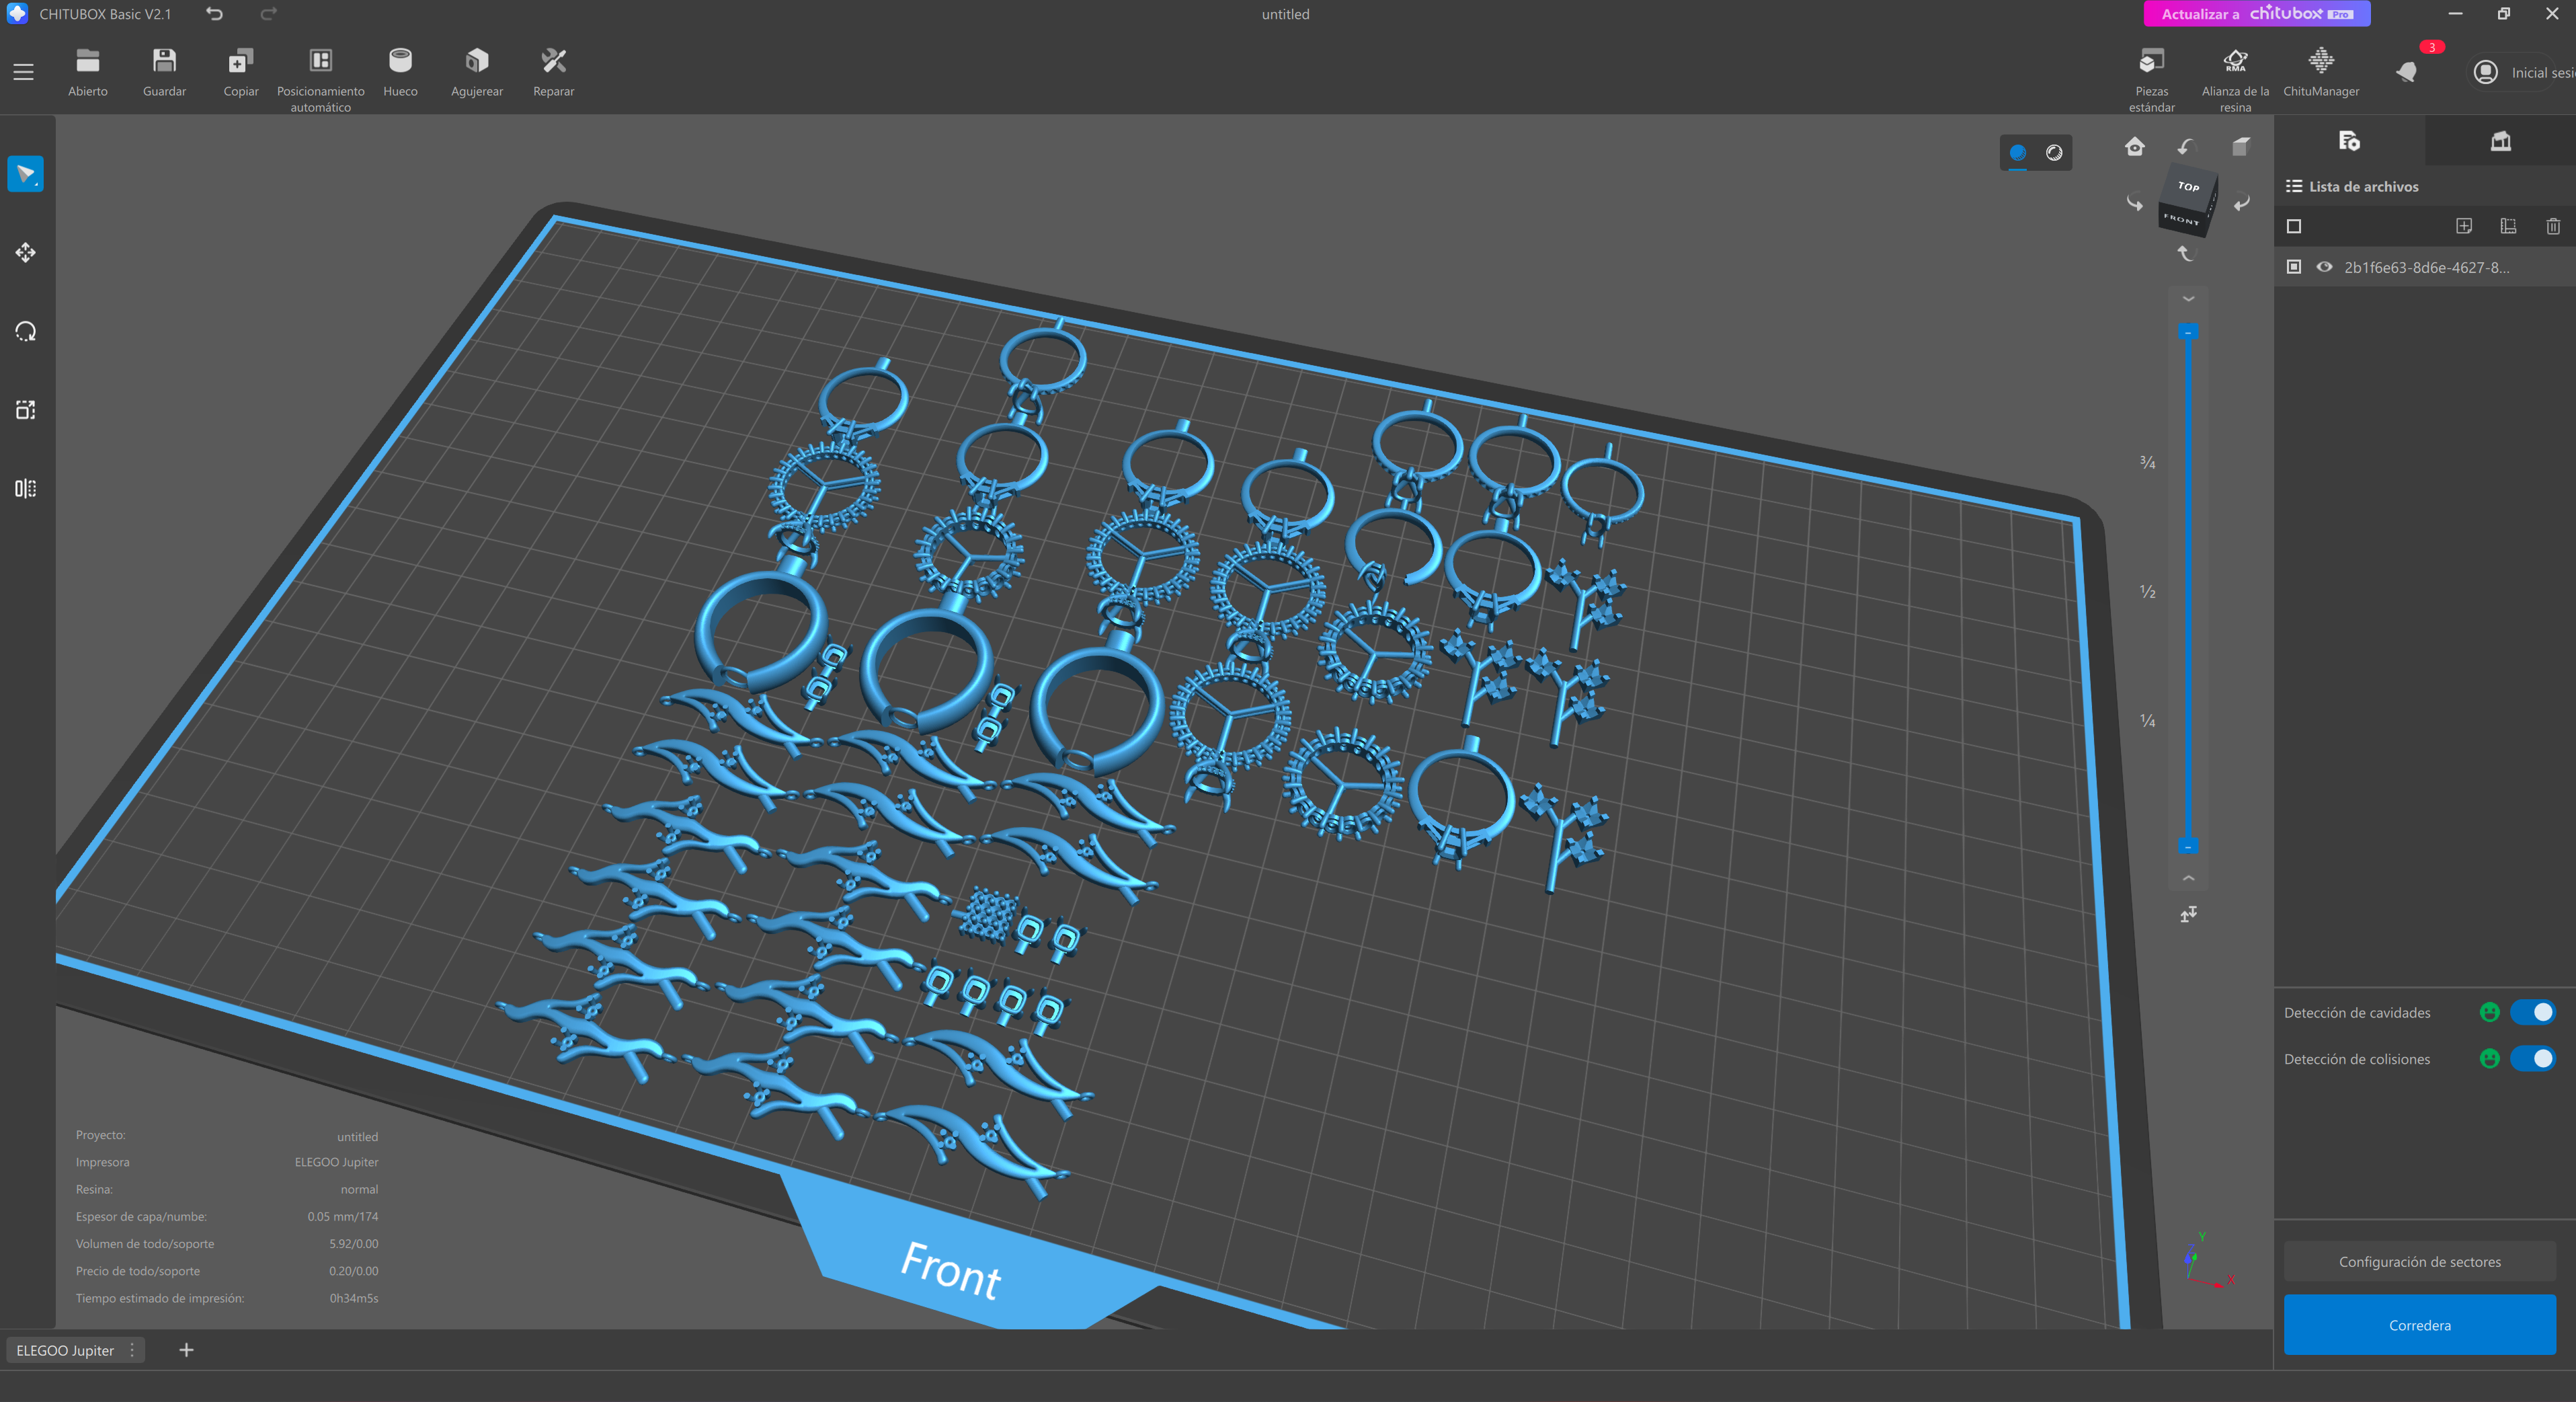Viewport: 2576px width, 1402px height.
Task: Click the bottom handle of layer slider
Action: point(2188,847)
